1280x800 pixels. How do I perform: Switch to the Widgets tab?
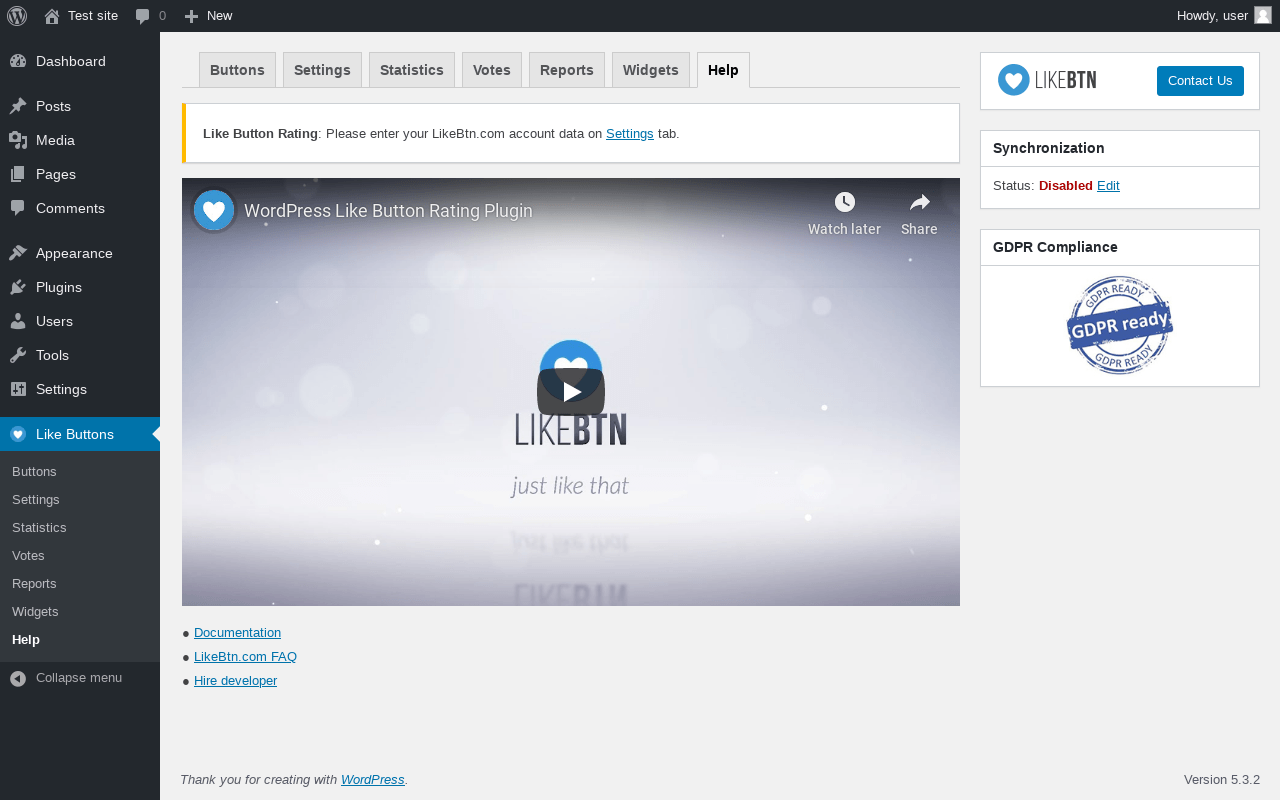pyautogui.click(x=651, y=70)
